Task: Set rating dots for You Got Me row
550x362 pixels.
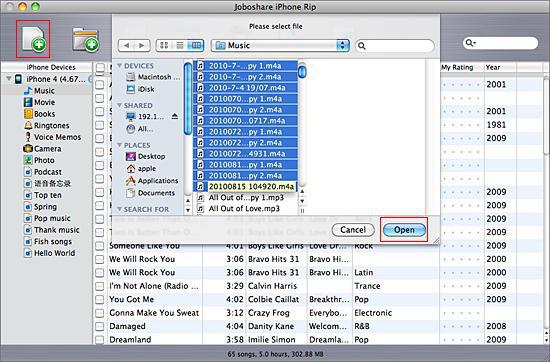Action: point(461,300)
